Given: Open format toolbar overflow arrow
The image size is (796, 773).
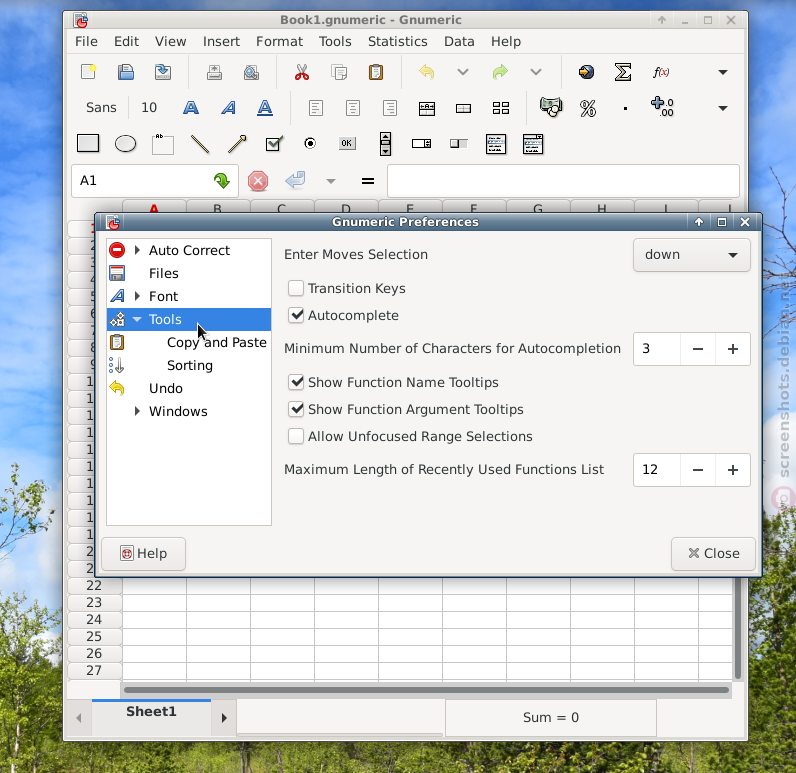Looking at the screenshot, I should [x=723, y=108].
